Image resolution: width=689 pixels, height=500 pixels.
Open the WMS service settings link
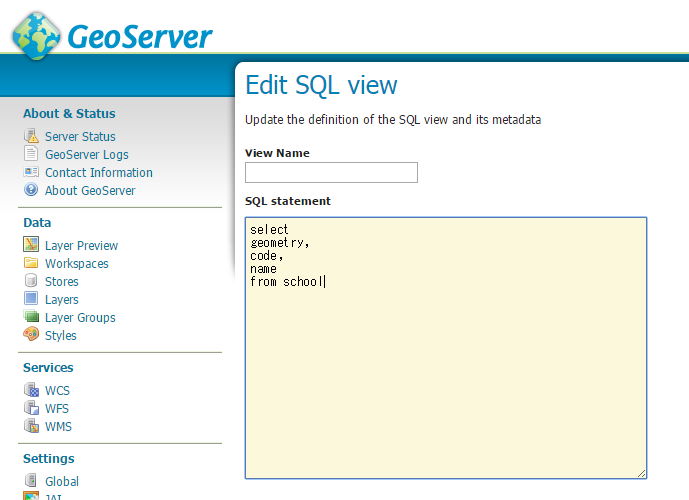pyautogui.click(x=58, y=427)
